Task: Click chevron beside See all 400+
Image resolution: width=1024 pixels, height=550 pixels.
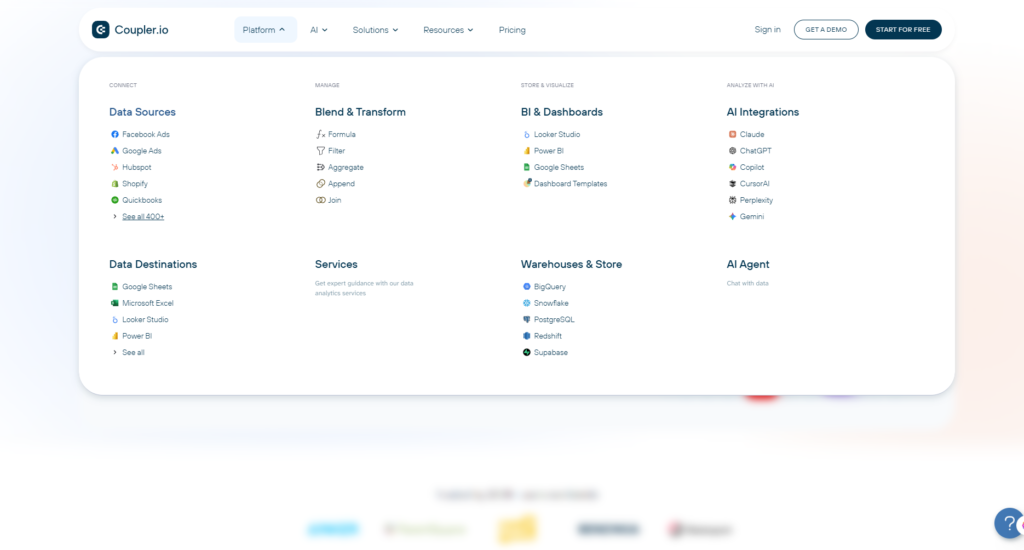Action: [115, 216]
